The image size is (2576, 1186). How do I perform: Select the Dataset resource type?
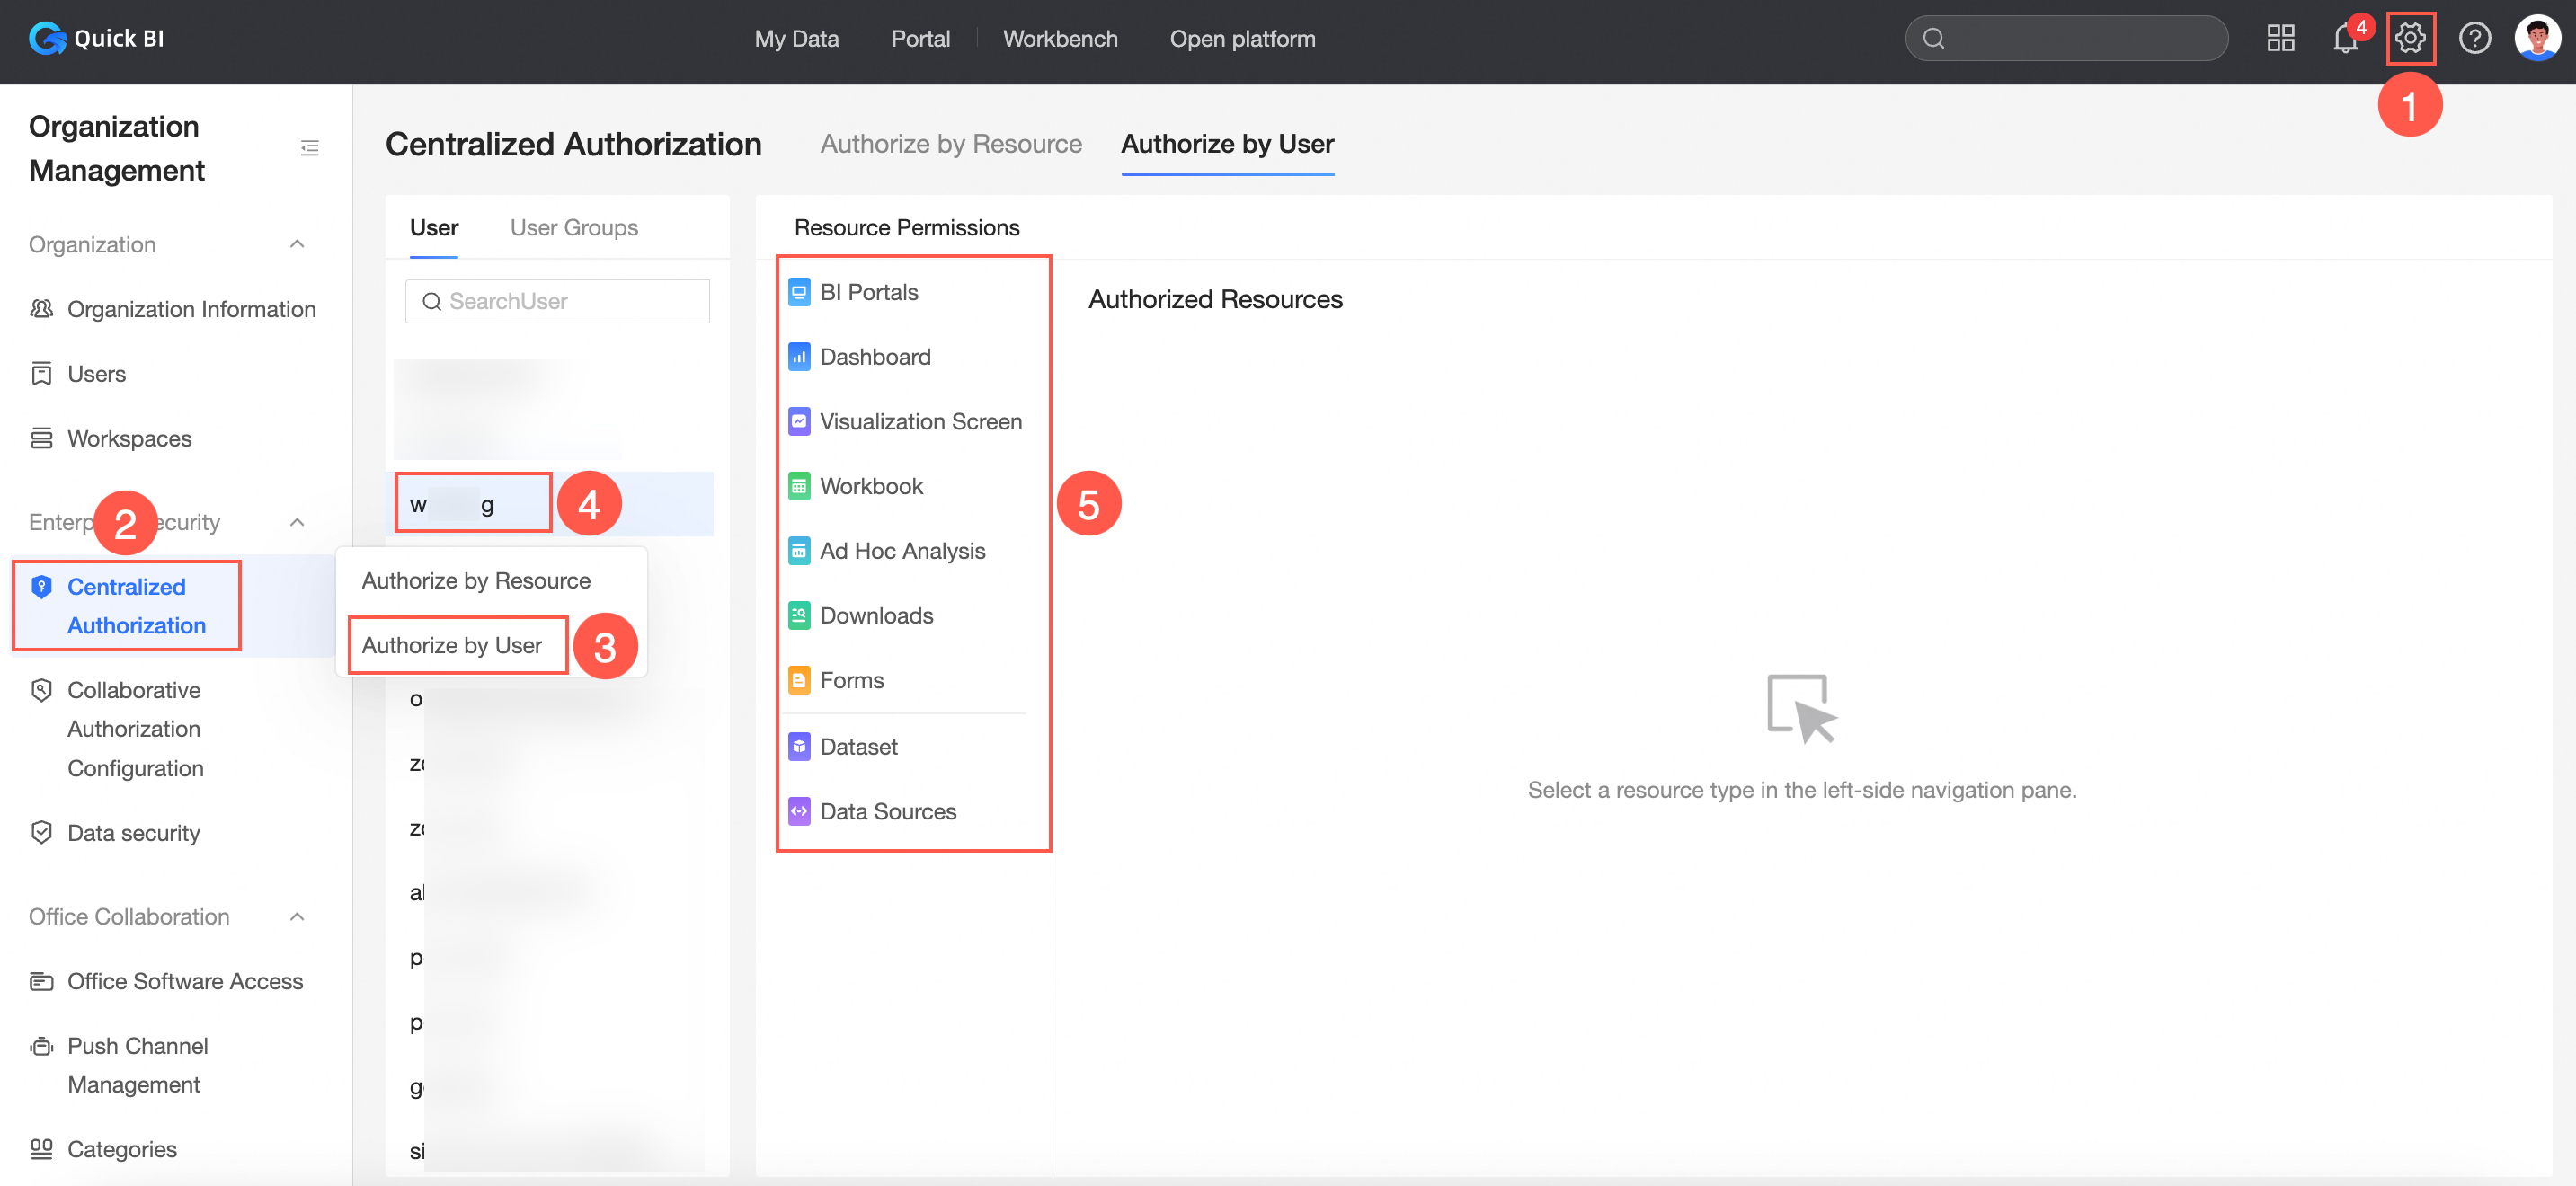point(858,746)
